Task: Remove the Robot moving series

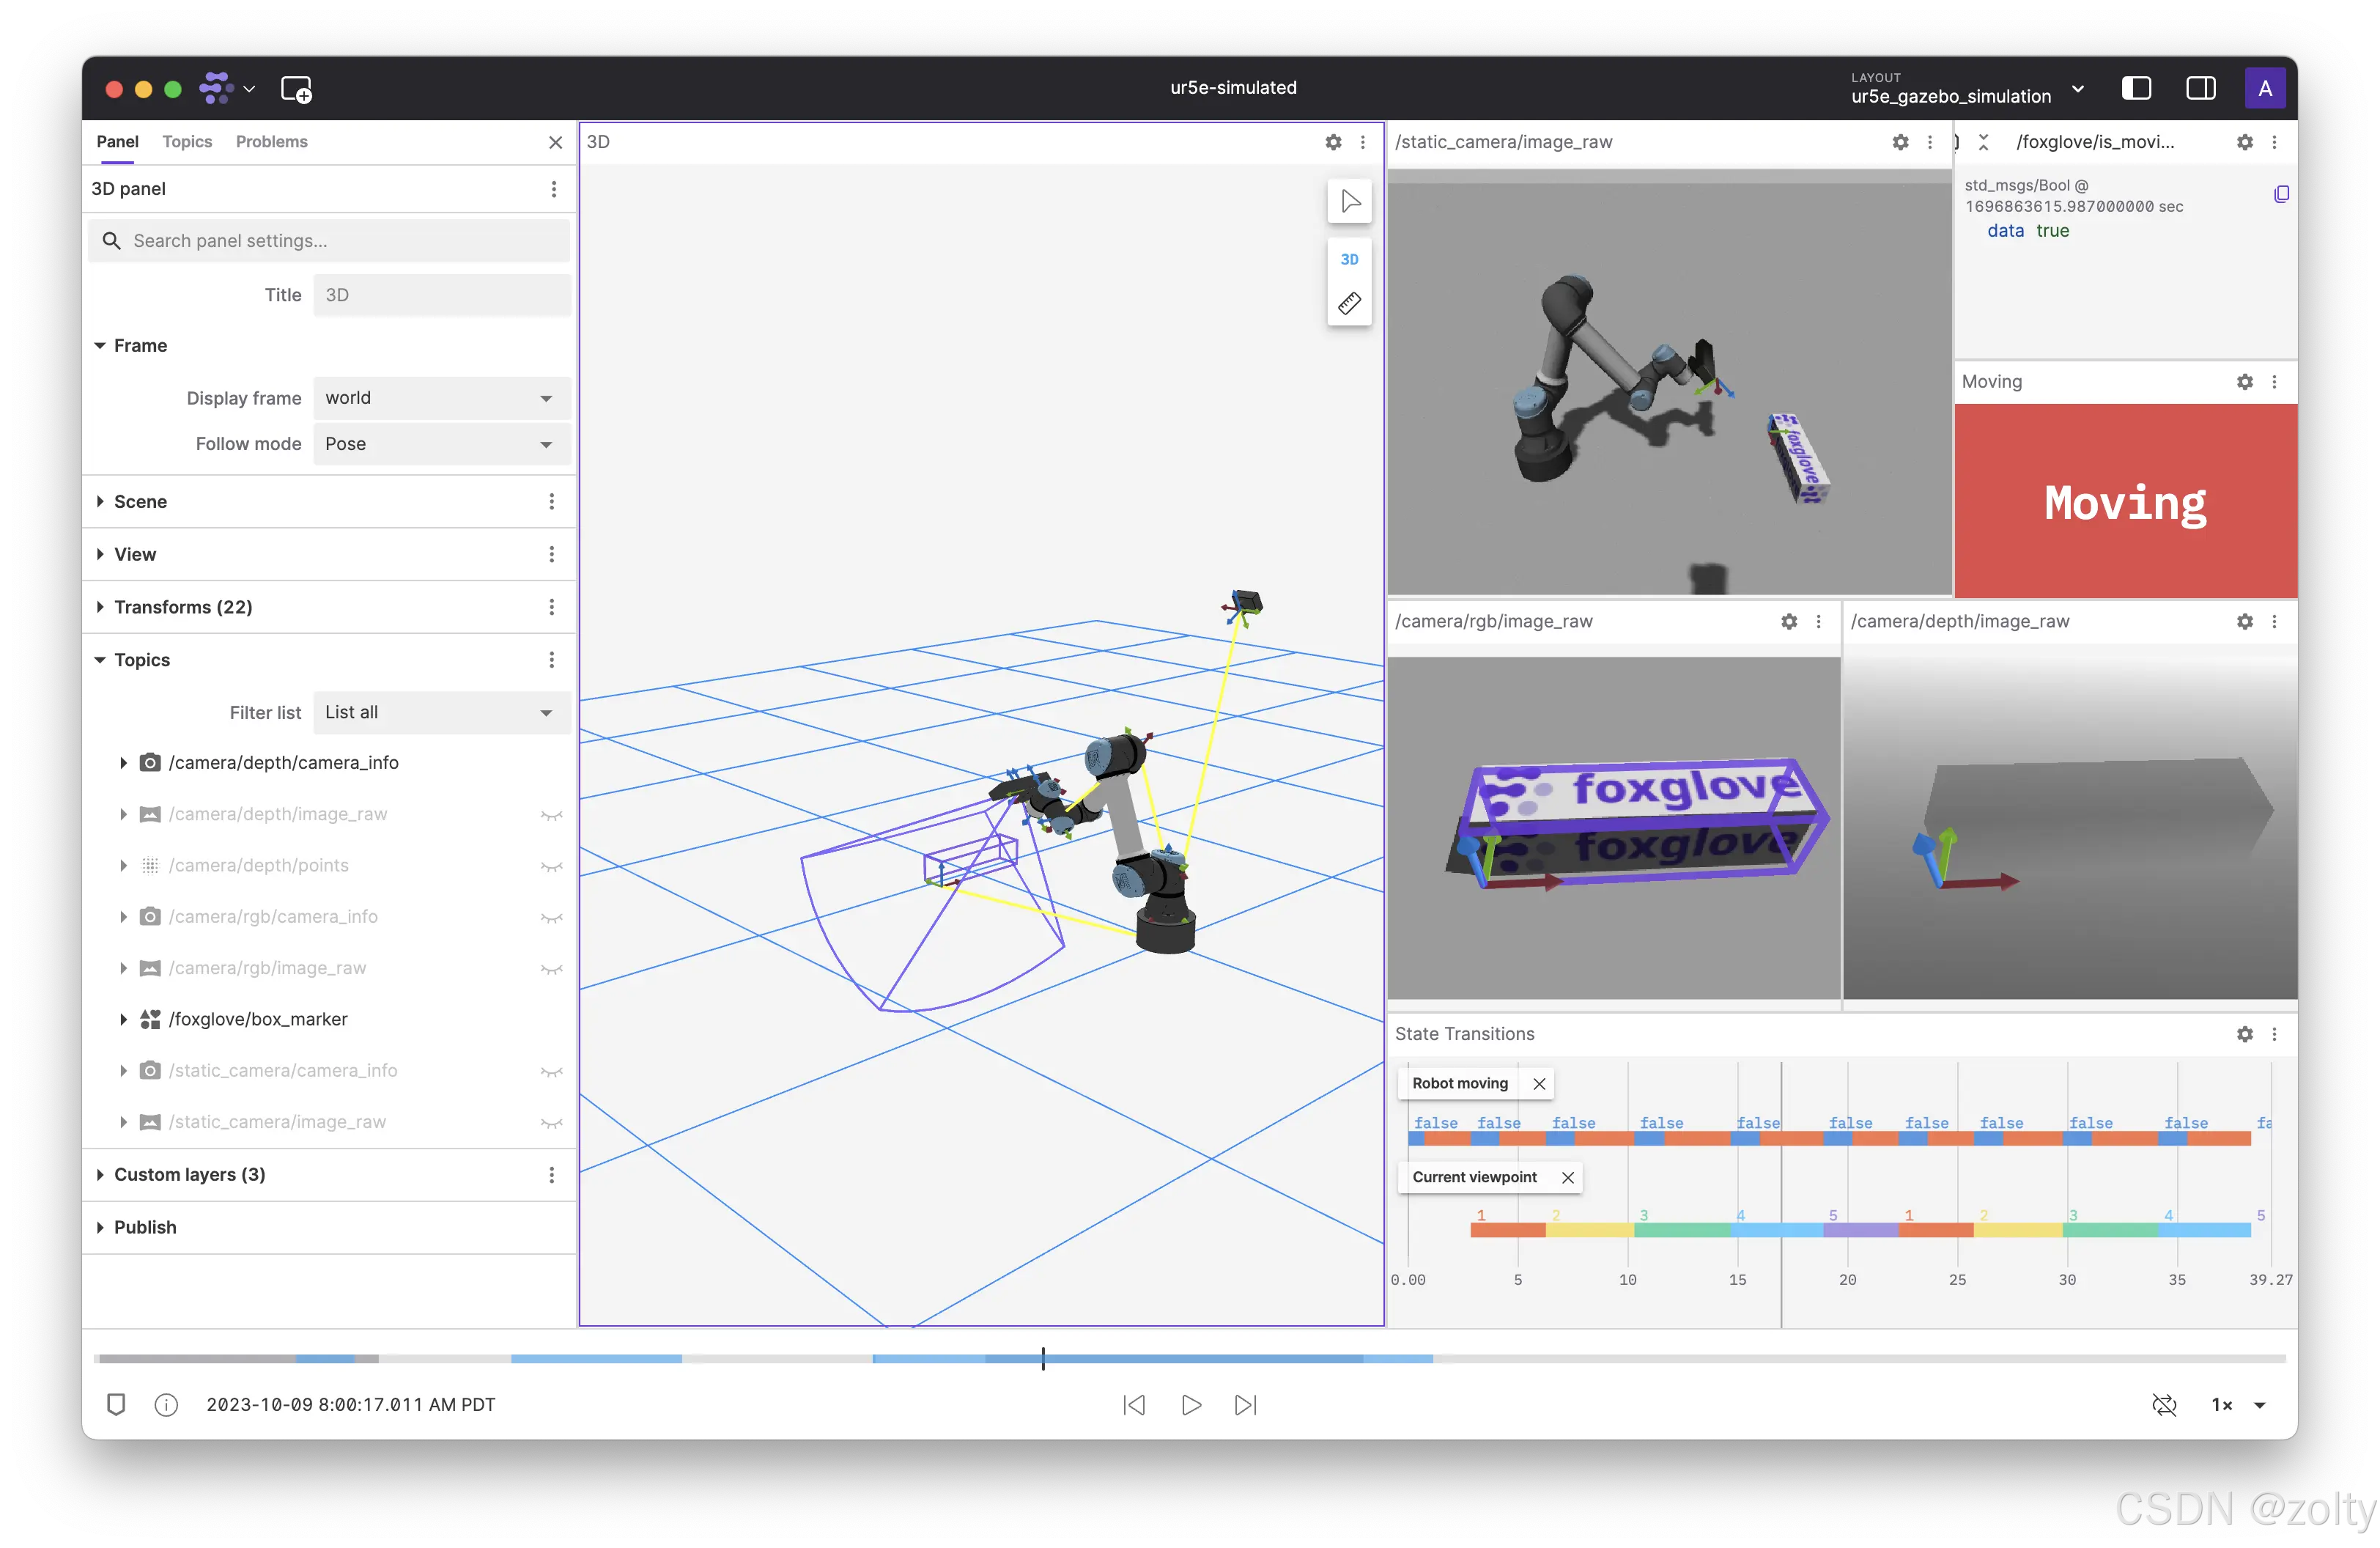Action: click(x=1539, y=1084)
